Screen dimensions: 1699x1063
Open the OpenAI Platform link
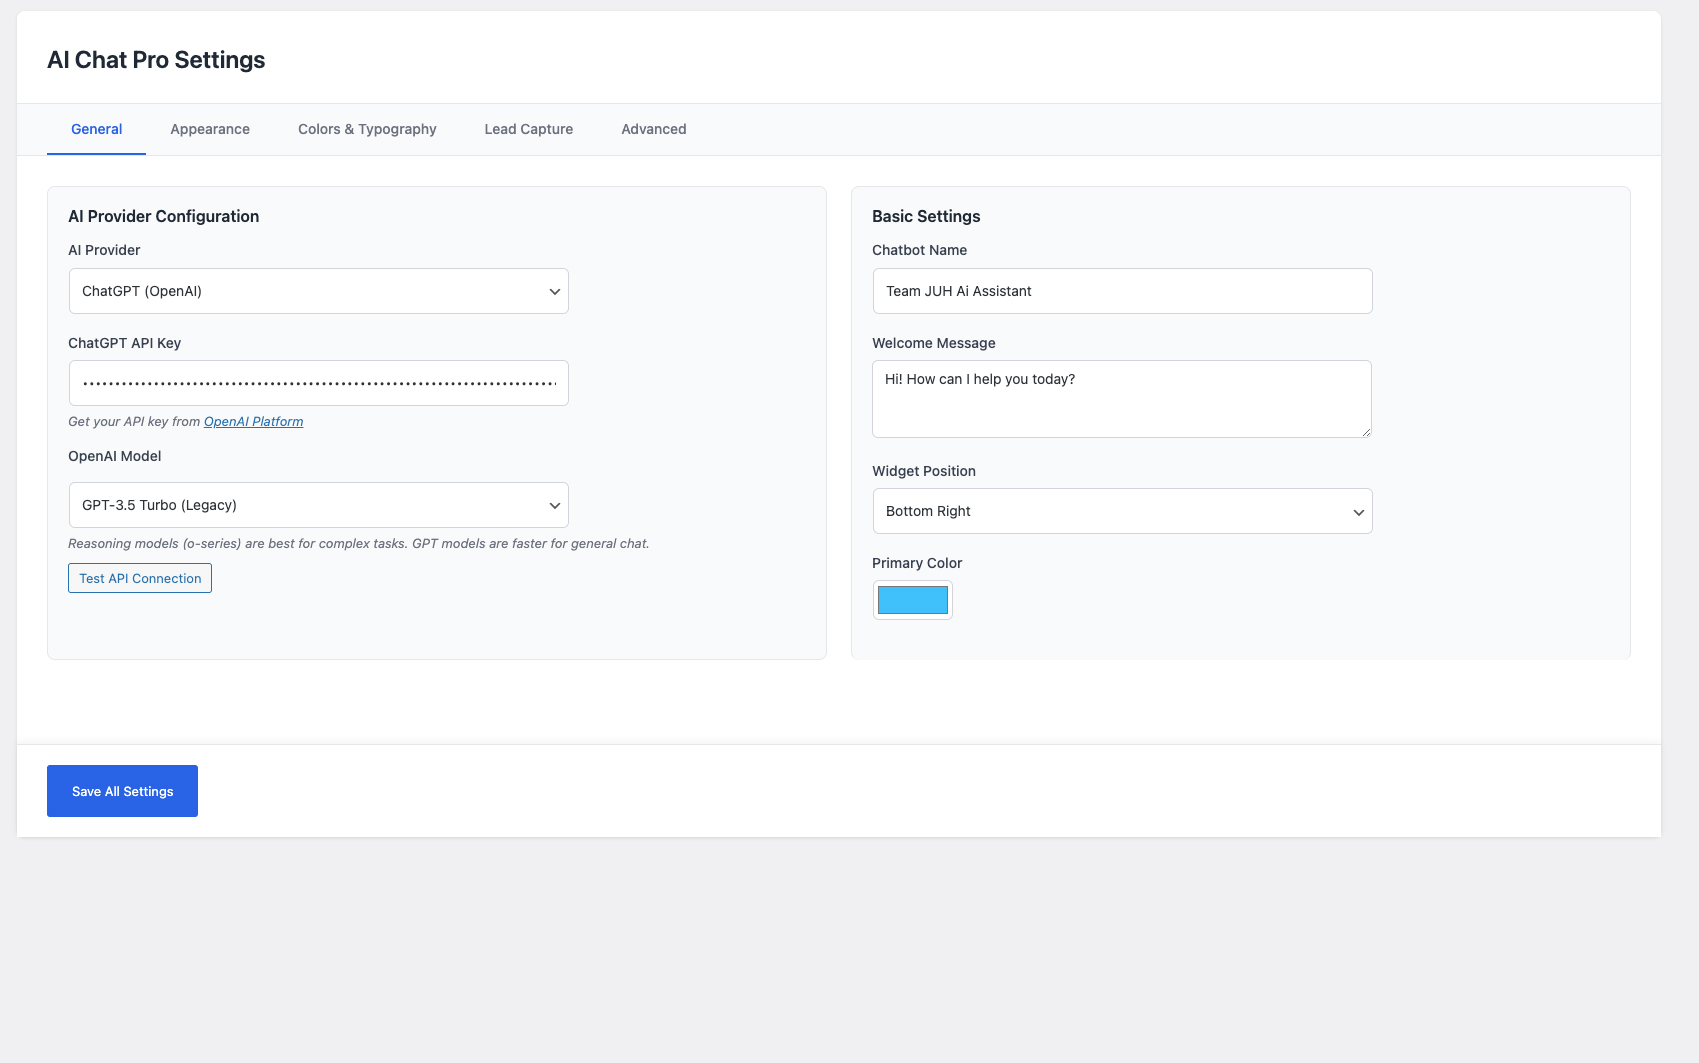[253, 421]
